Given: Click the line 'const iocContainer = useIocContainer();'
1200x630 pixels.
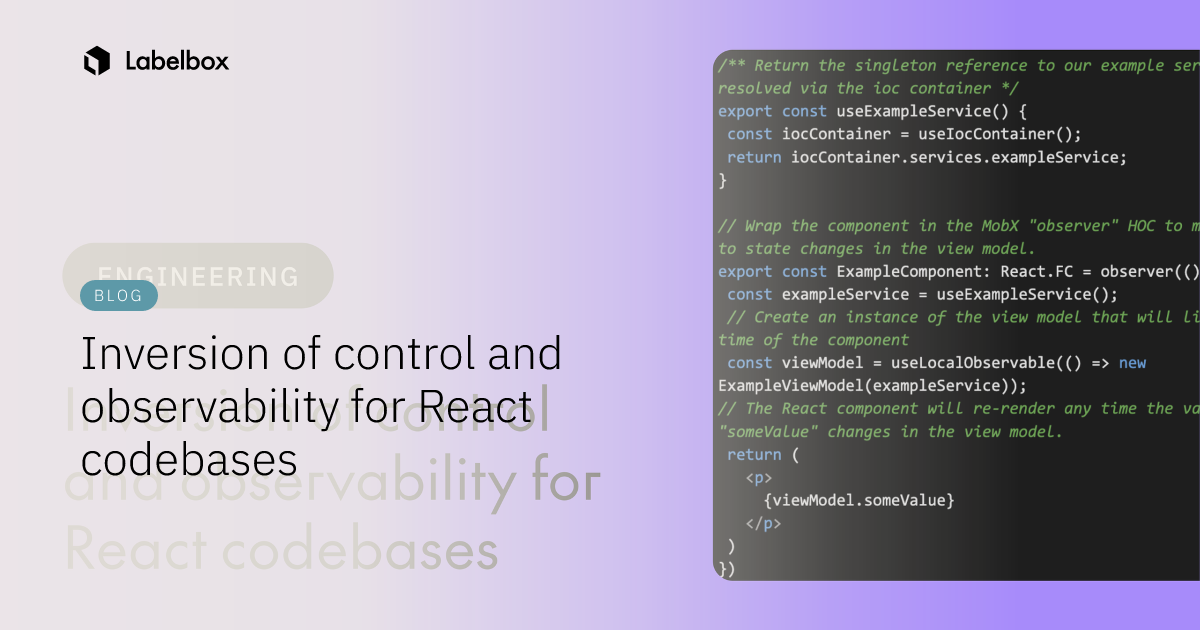Looking at the screenshot, I should (x=905, y=134).
